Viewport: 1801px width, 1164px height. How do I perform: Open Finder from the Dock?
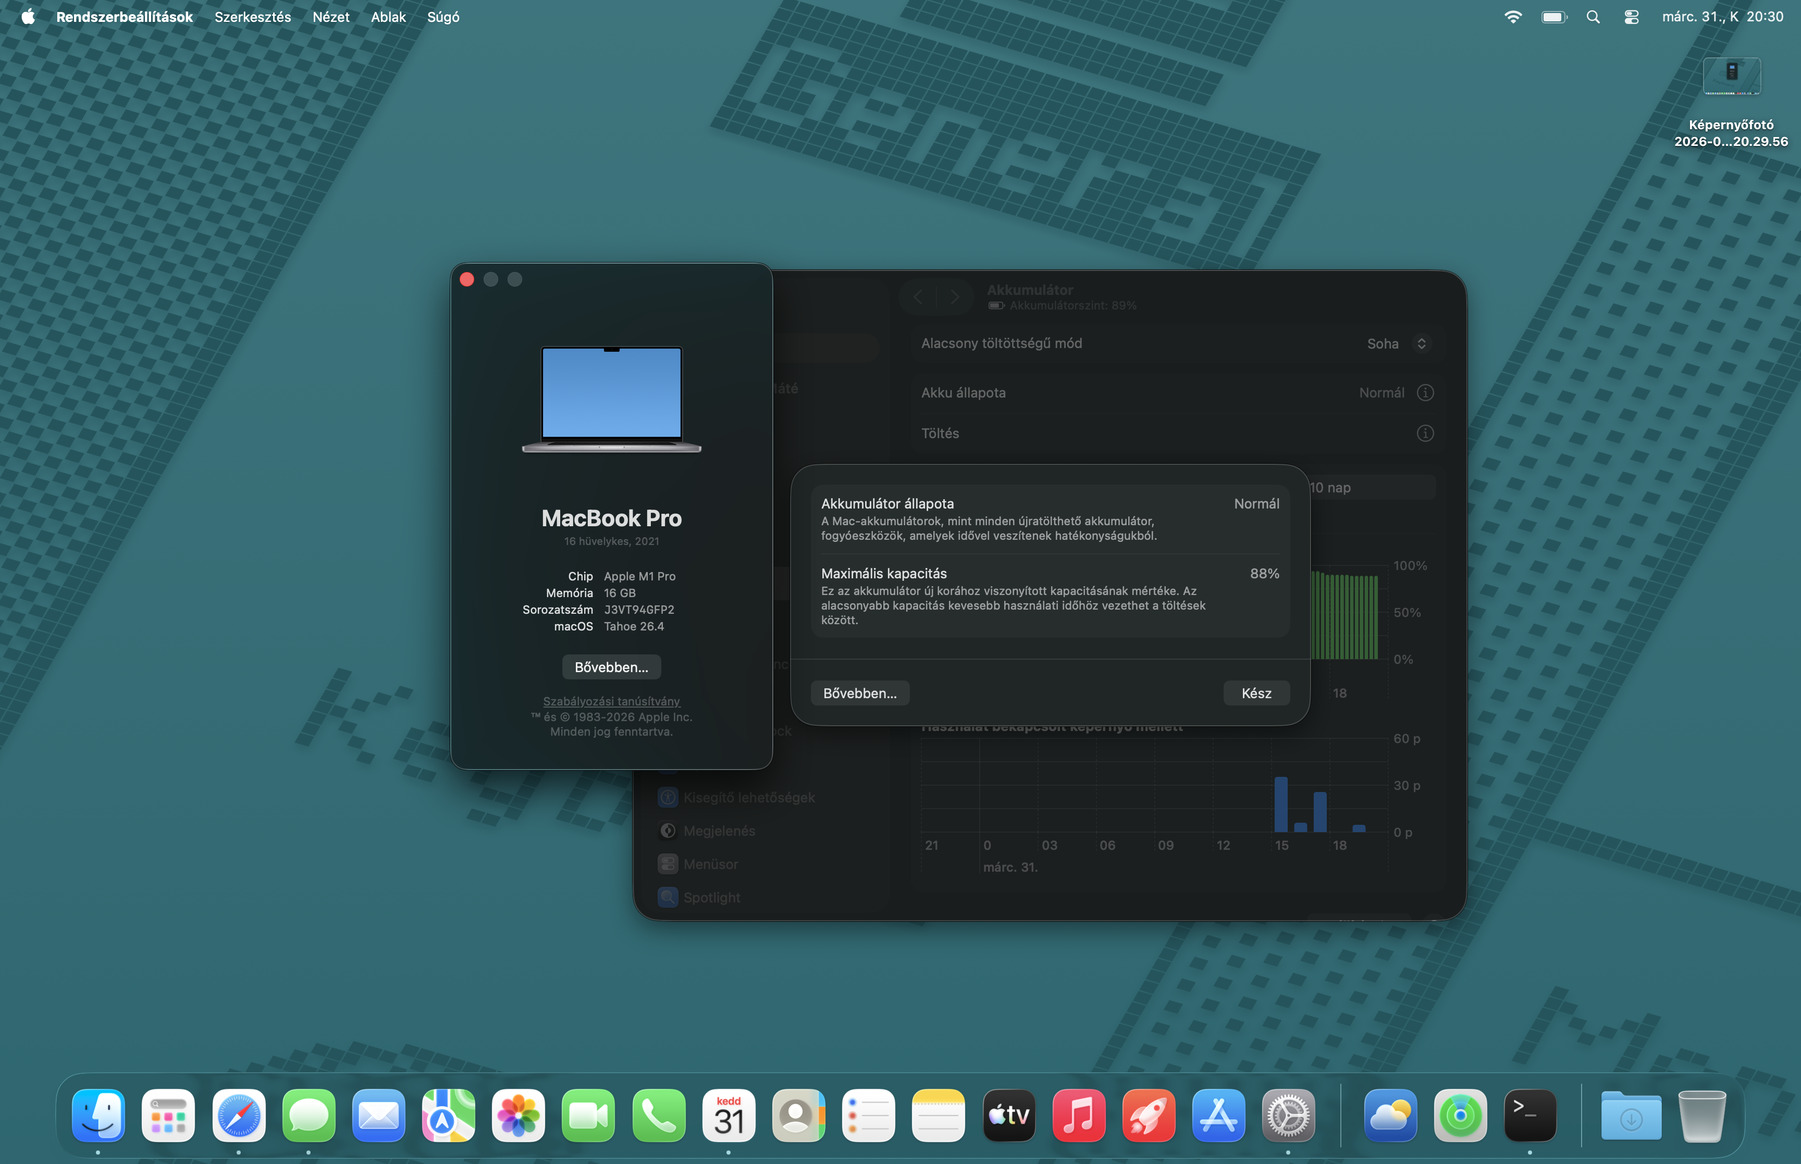click(98, 1115)
